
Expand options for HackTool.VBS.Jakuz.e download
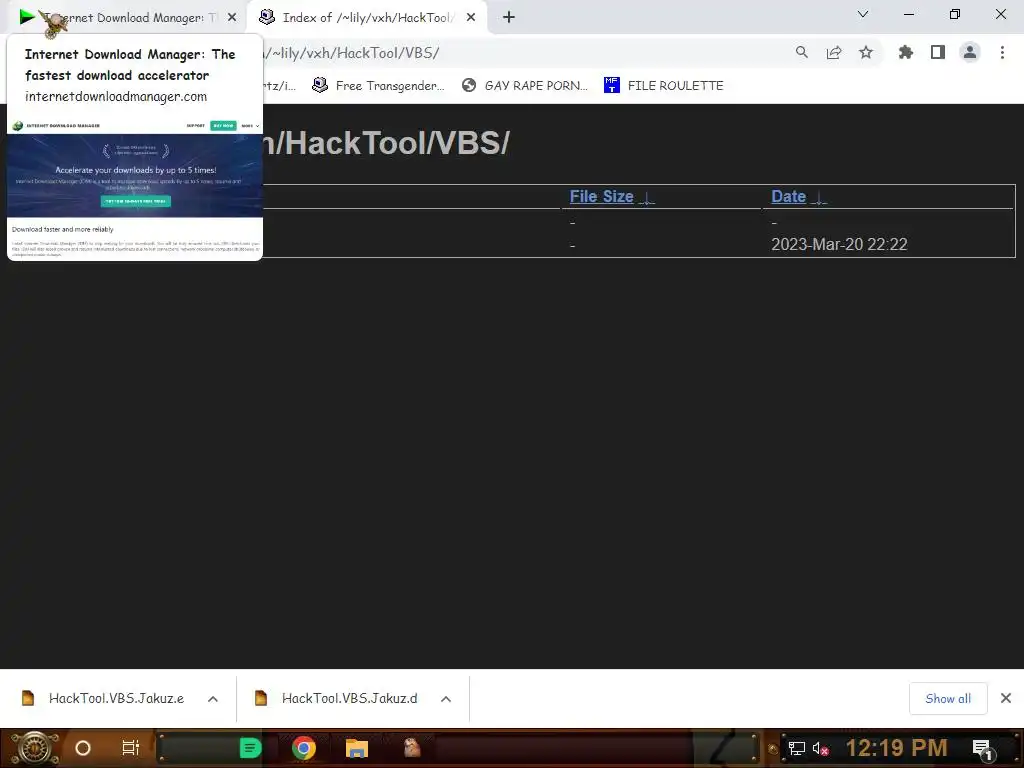(x=213, y=699)
